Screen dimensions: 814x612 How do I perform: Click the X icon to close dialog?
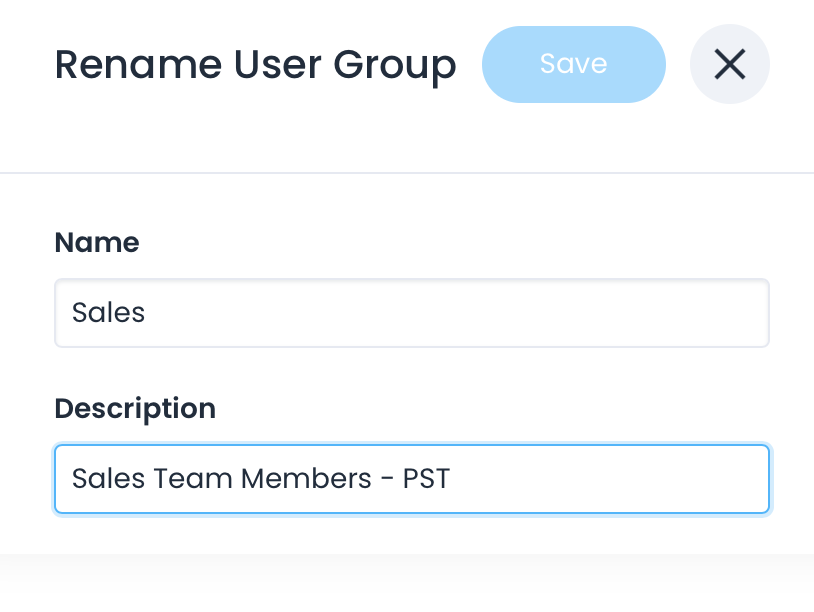click(730, 65)
